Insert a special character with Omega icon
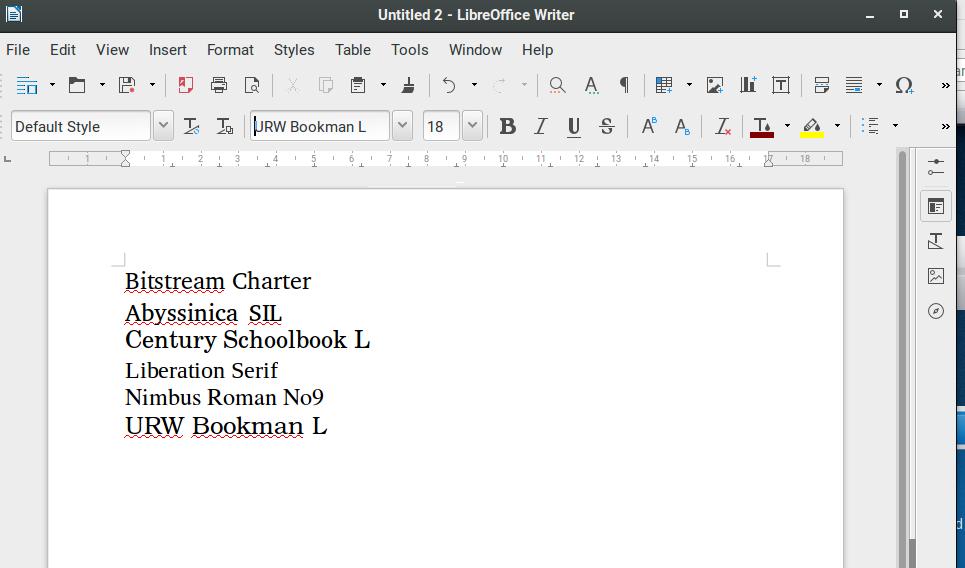The image size is (965, 568). point(904,85)
